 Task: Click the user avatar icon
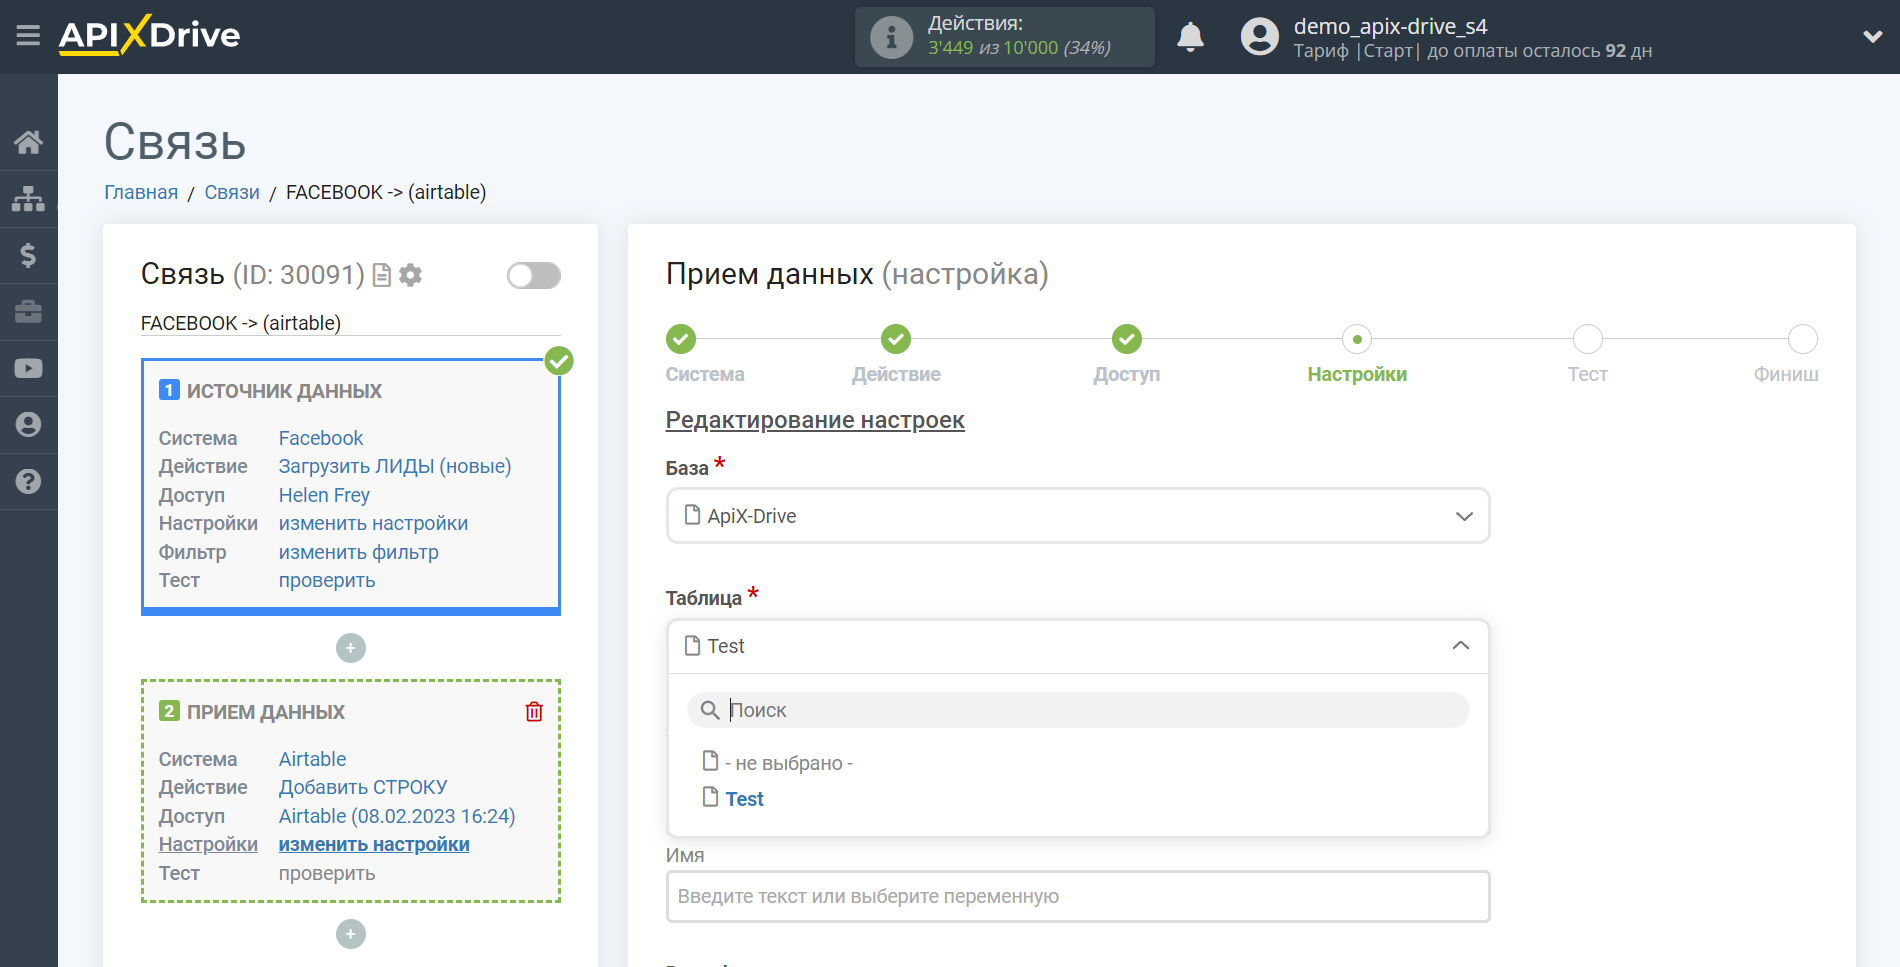(x=1259, y=37)
